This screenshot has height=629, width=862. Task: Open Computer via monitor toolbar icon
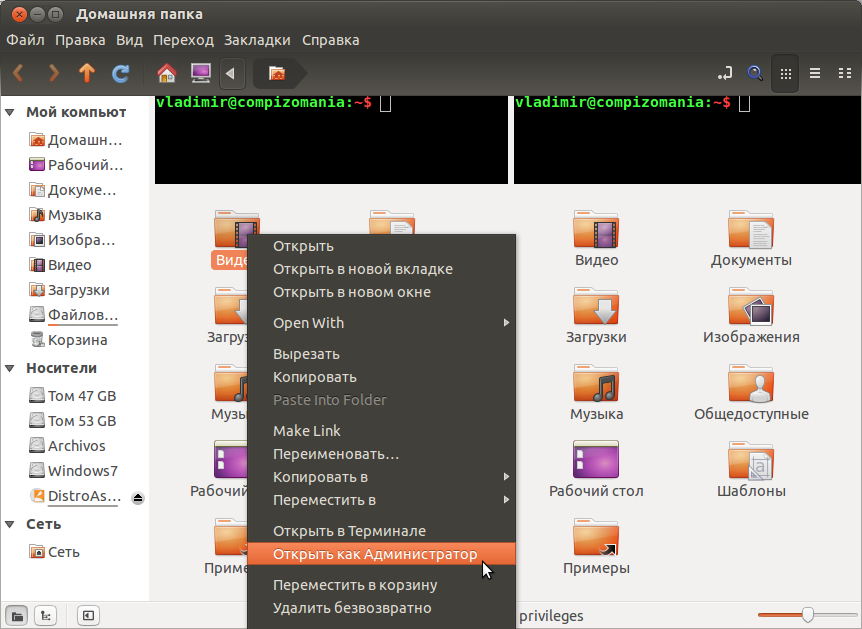[x=201, y=73]
